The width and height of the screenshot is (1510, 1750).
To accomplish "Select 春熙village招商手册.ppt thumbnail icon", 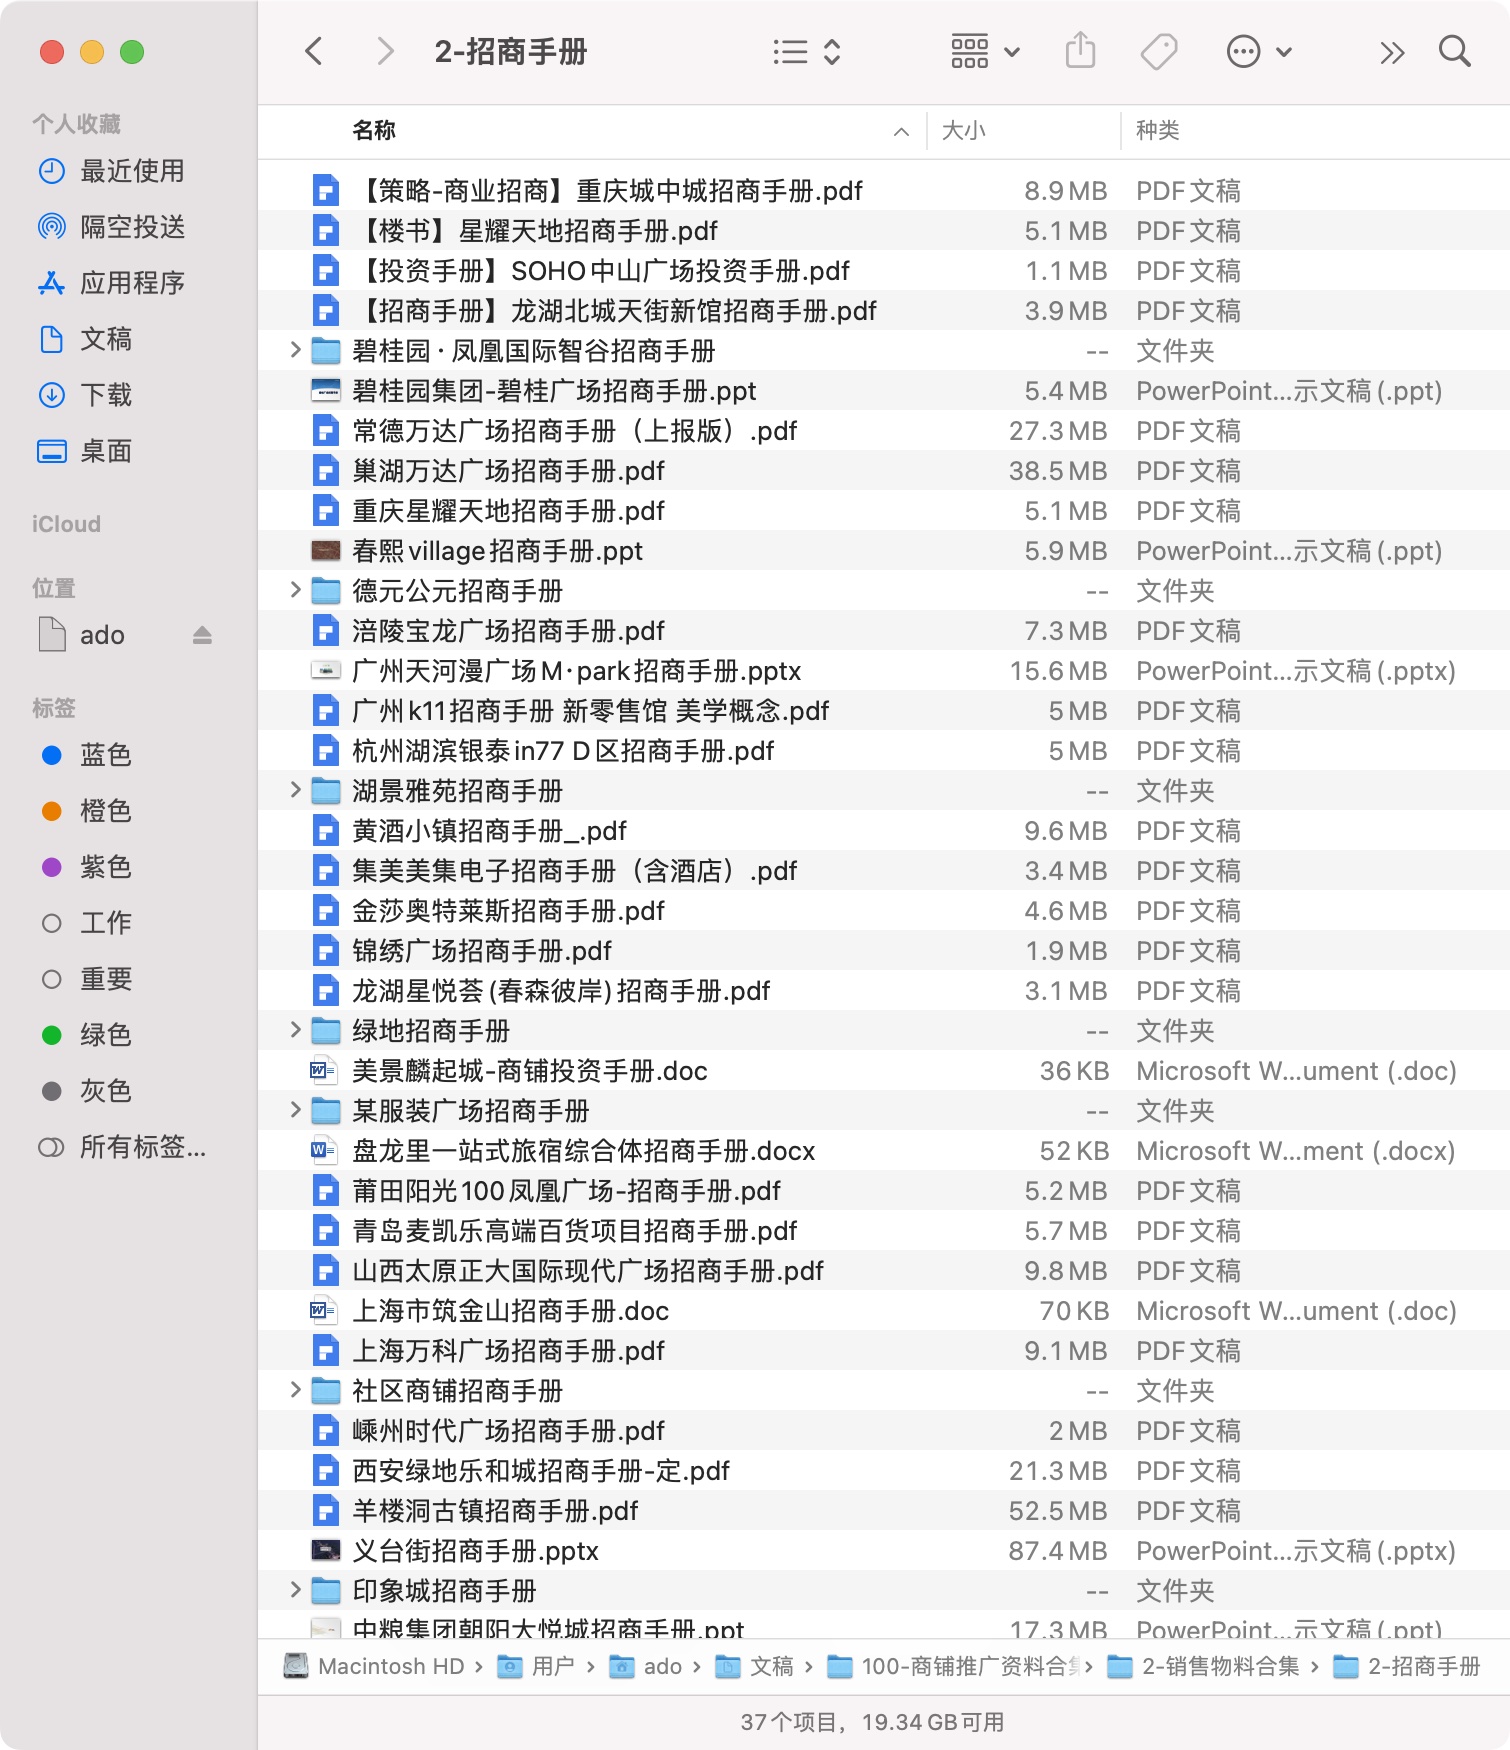I will pyautogui.click(x=326, y=551).
